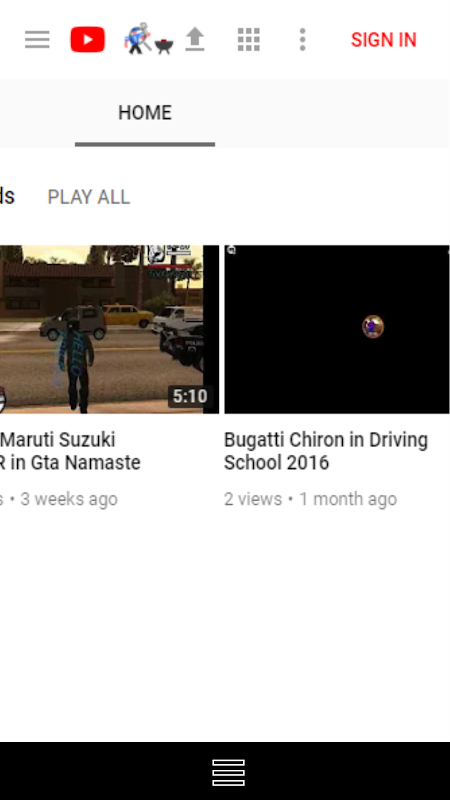Image resolution: width=450 pixels, height=800 pixels.
Task: Click the '2 views' count text
Action: (x=253, y=499)
